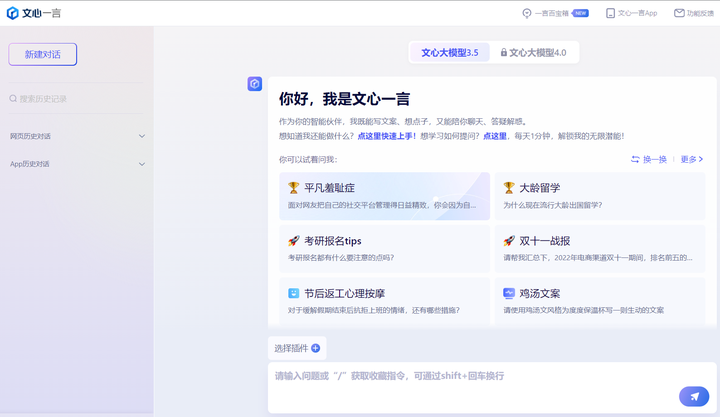Click chart icon of 鸡汤文案 card
This screenshot has width=720, height=417.
[509, 293]
